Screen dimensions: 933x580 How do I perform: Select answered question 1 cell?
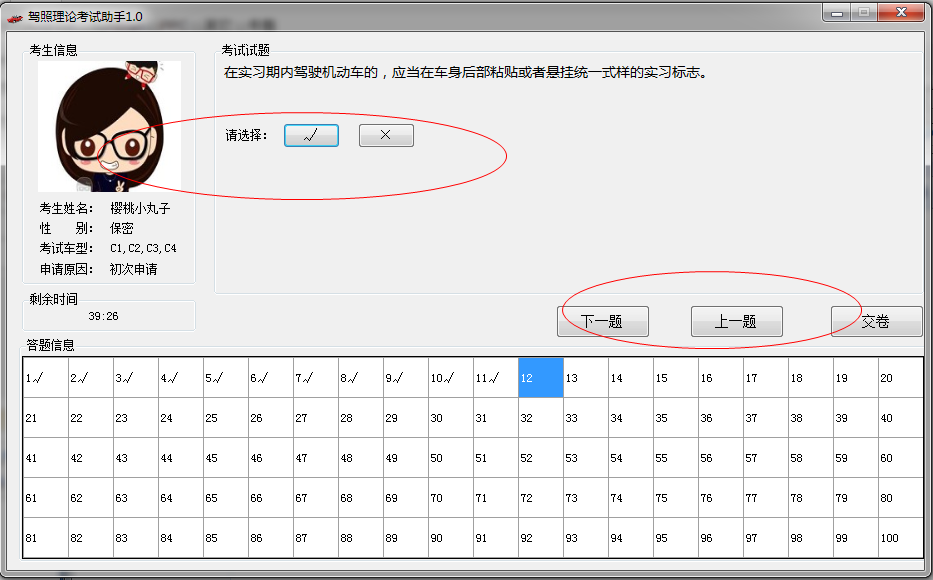tap(46, 378)
